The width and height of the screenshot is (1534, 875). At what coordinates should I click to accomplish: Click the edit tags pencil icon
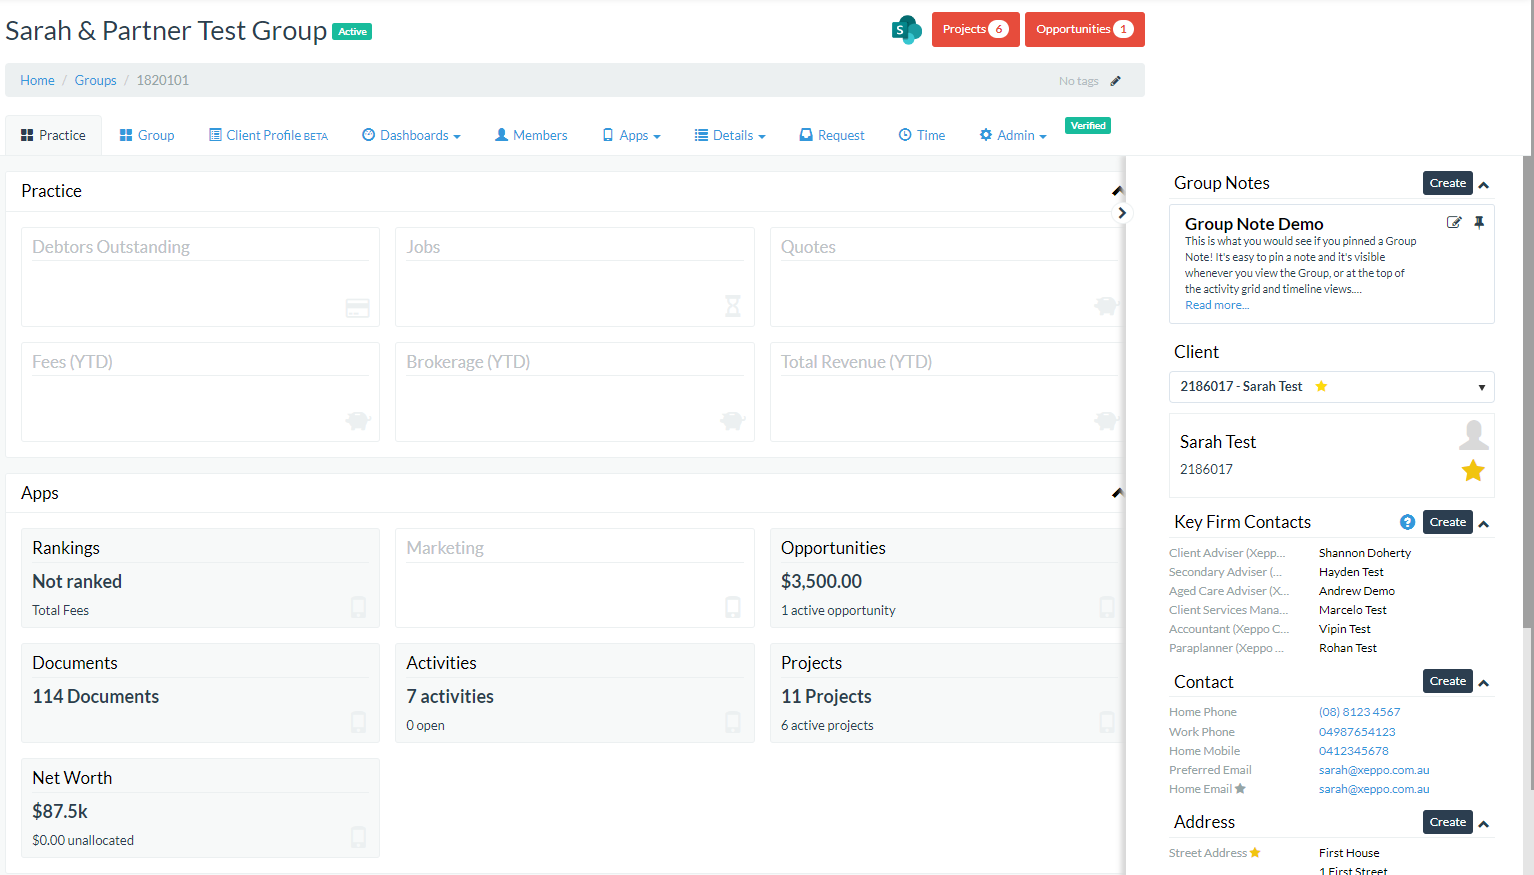(x=1116, y=81)
